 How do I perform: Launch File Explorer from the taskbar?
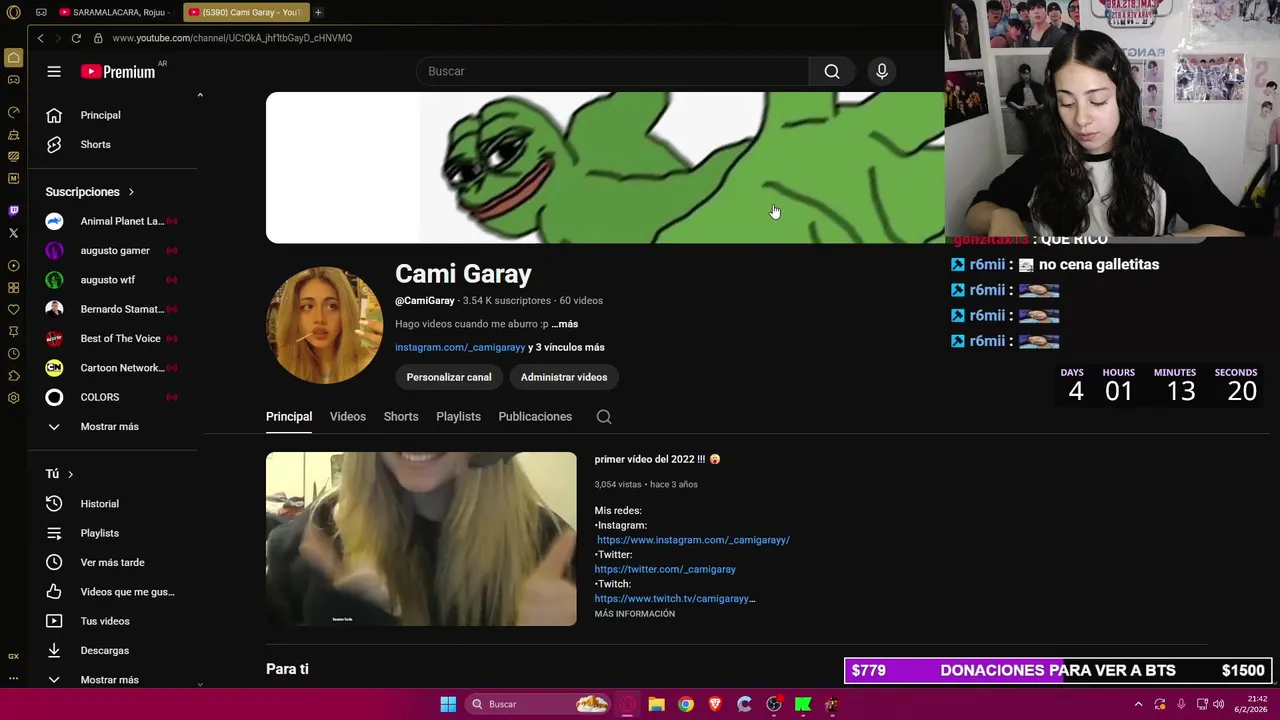[x=656, y=704]
